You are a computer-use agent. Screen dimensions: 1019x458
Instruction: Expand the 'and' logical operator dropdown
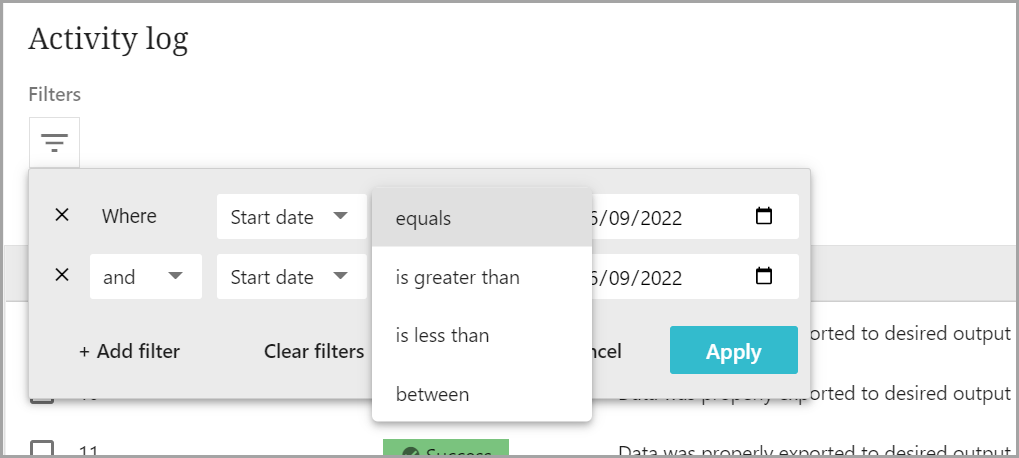[146, 277]
